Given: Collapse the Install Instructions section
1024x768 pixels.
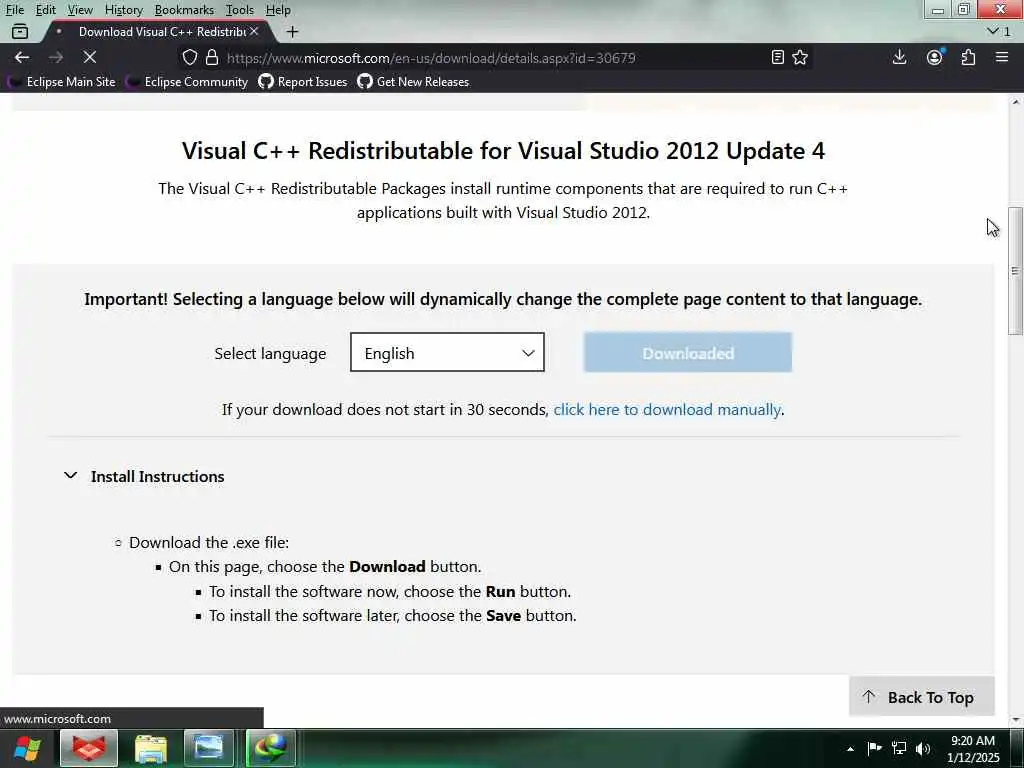Looking at the screenshot, I should coord(144,477).
